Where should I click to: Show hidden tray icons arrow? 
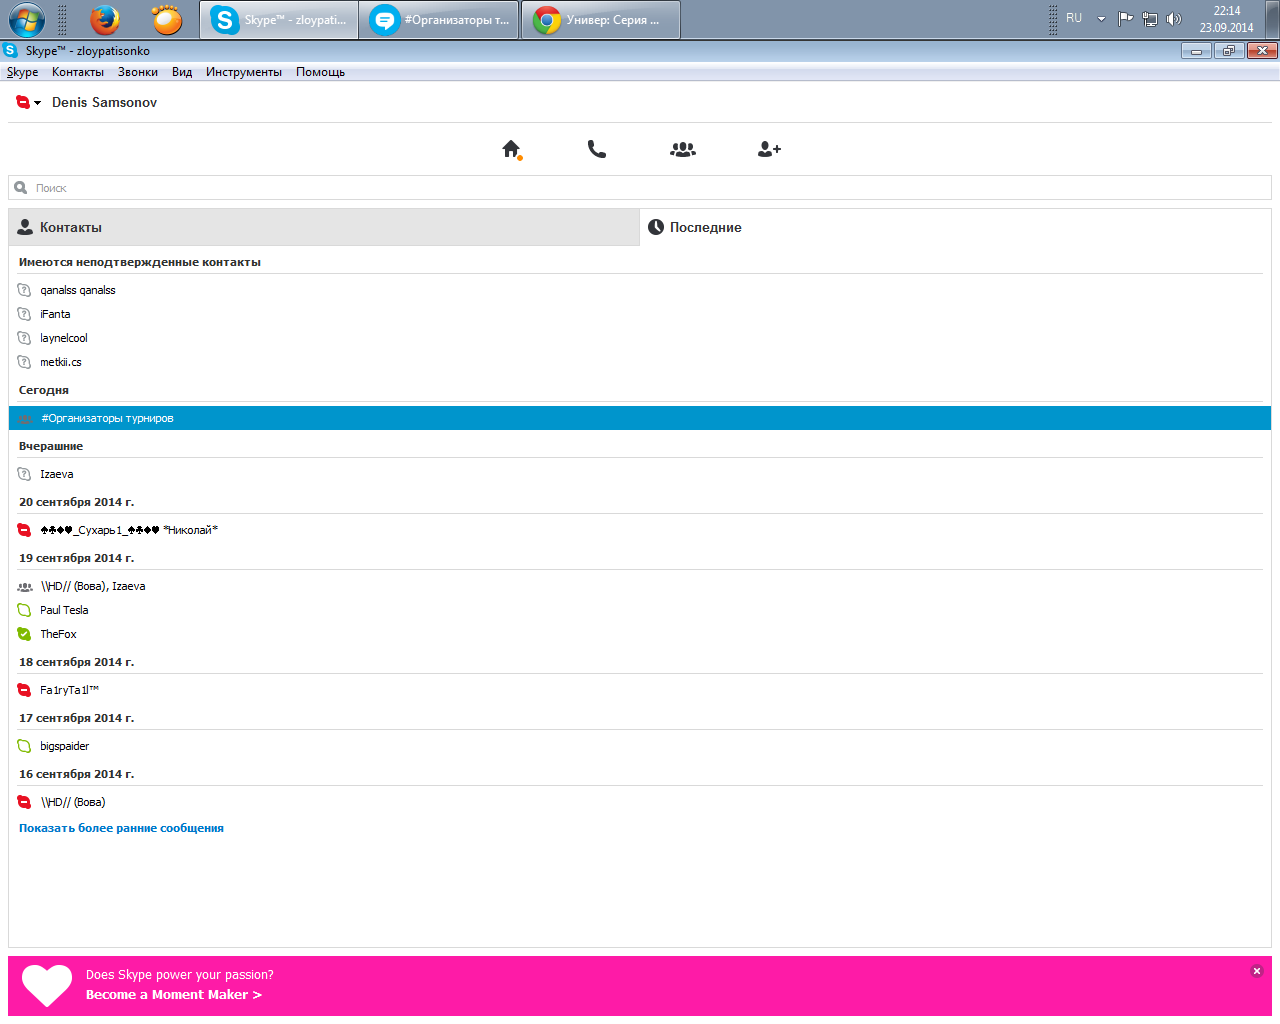point(1101,19)
